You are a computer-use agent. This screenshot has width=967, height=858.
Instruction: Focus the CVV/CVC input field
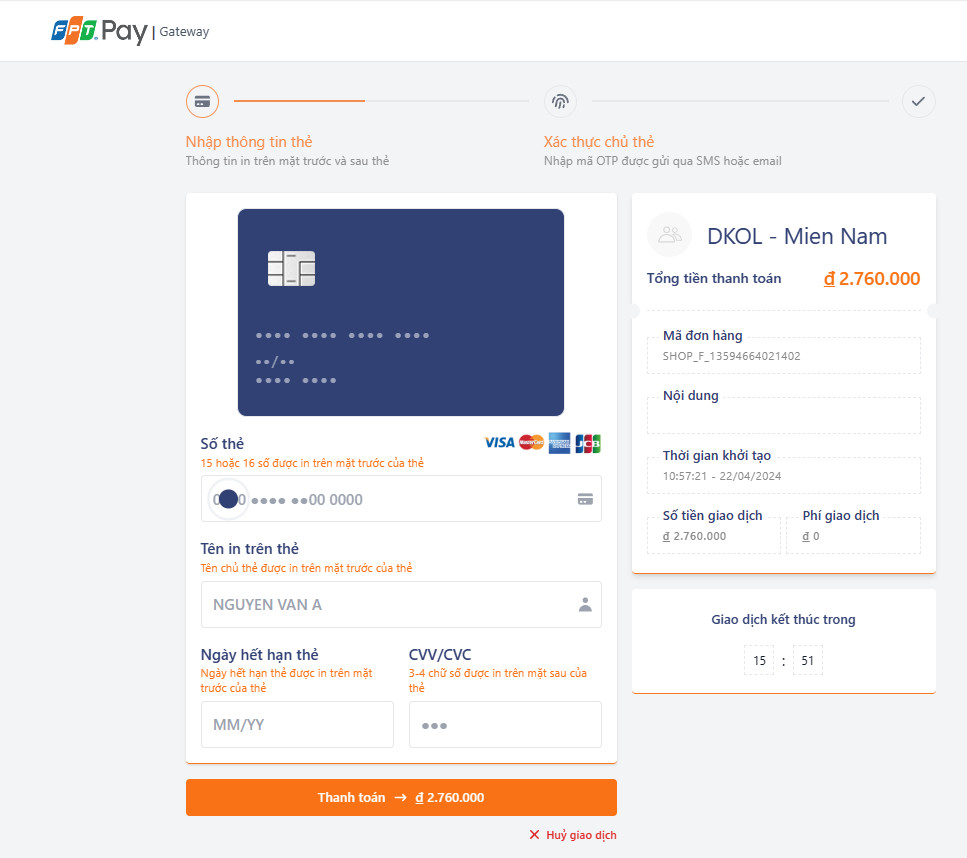[x=505, y=725]
